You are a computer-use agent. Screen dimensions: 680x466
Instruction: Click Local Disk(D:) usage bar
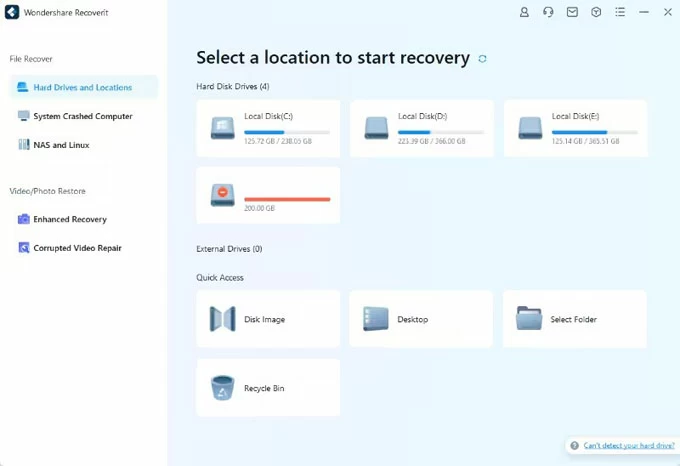click(x=441, y=132)
